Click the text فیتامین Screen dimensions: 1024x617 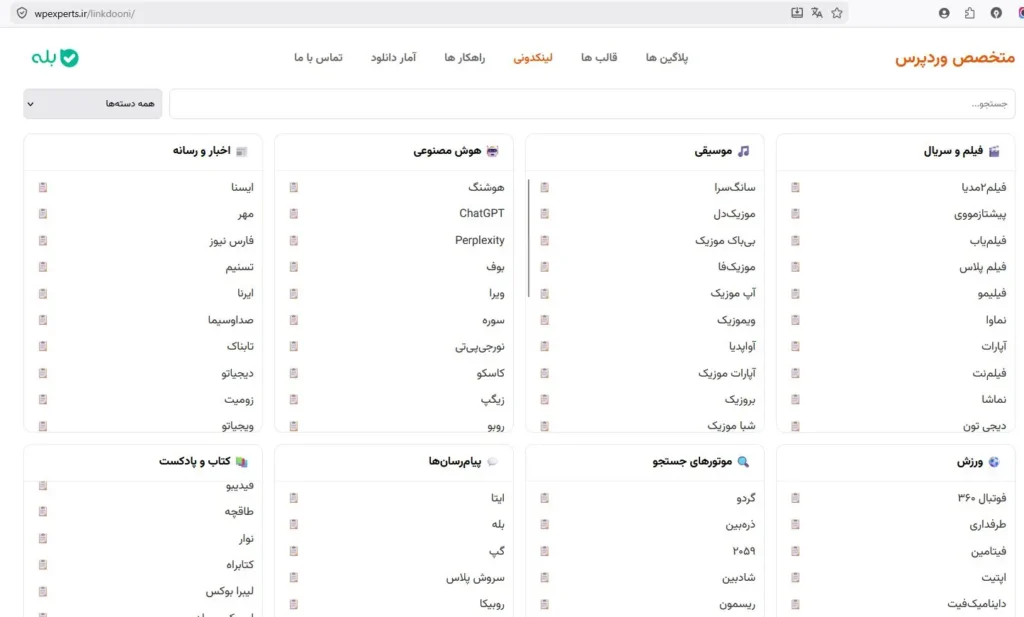pyautogui.click(x=989, y=551)
